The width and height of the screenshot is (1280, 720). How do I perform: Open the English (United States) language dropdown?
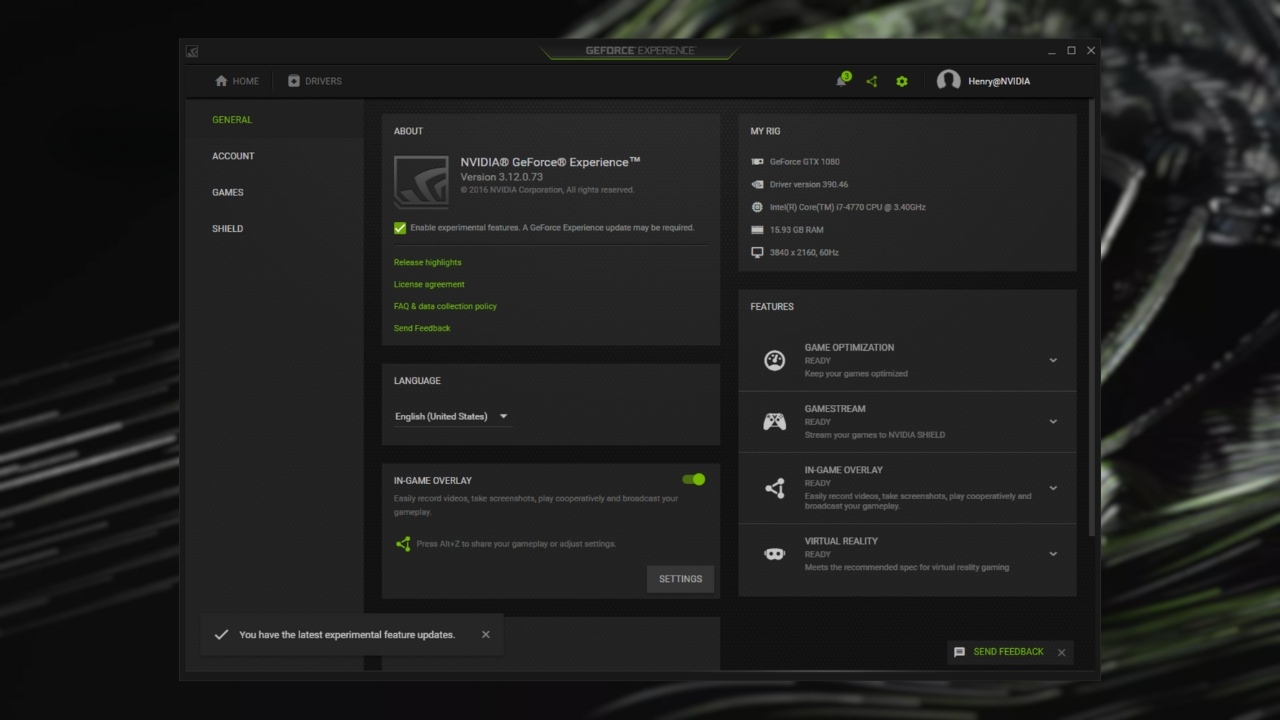(x=452, y=416)
